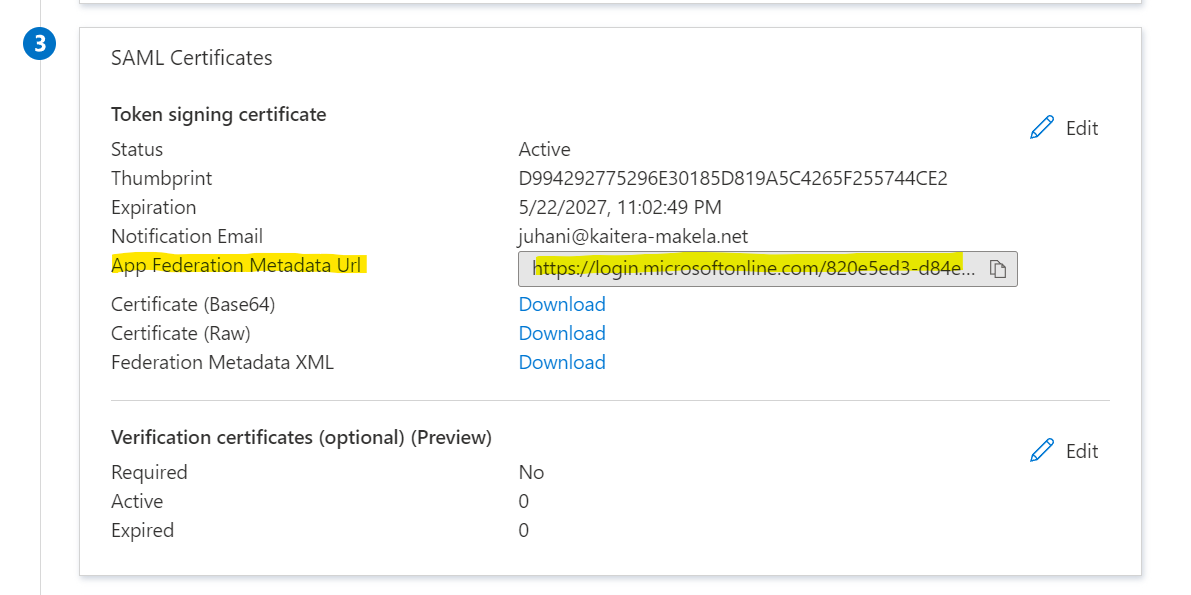1191x595 pixels.
Task: Click pencil icon beside Token signing certificate
Action: coord(1041,128)
